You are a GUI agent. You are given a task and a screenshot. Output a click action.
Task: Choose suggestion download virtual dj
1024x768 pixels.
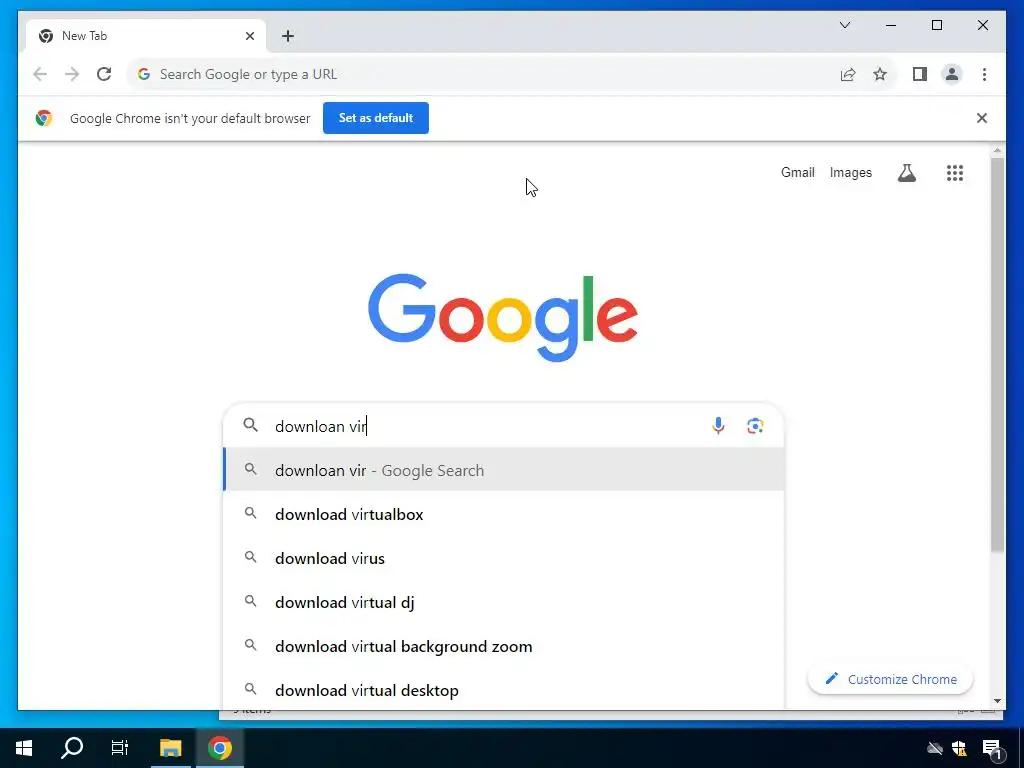(x=504, y=602)
